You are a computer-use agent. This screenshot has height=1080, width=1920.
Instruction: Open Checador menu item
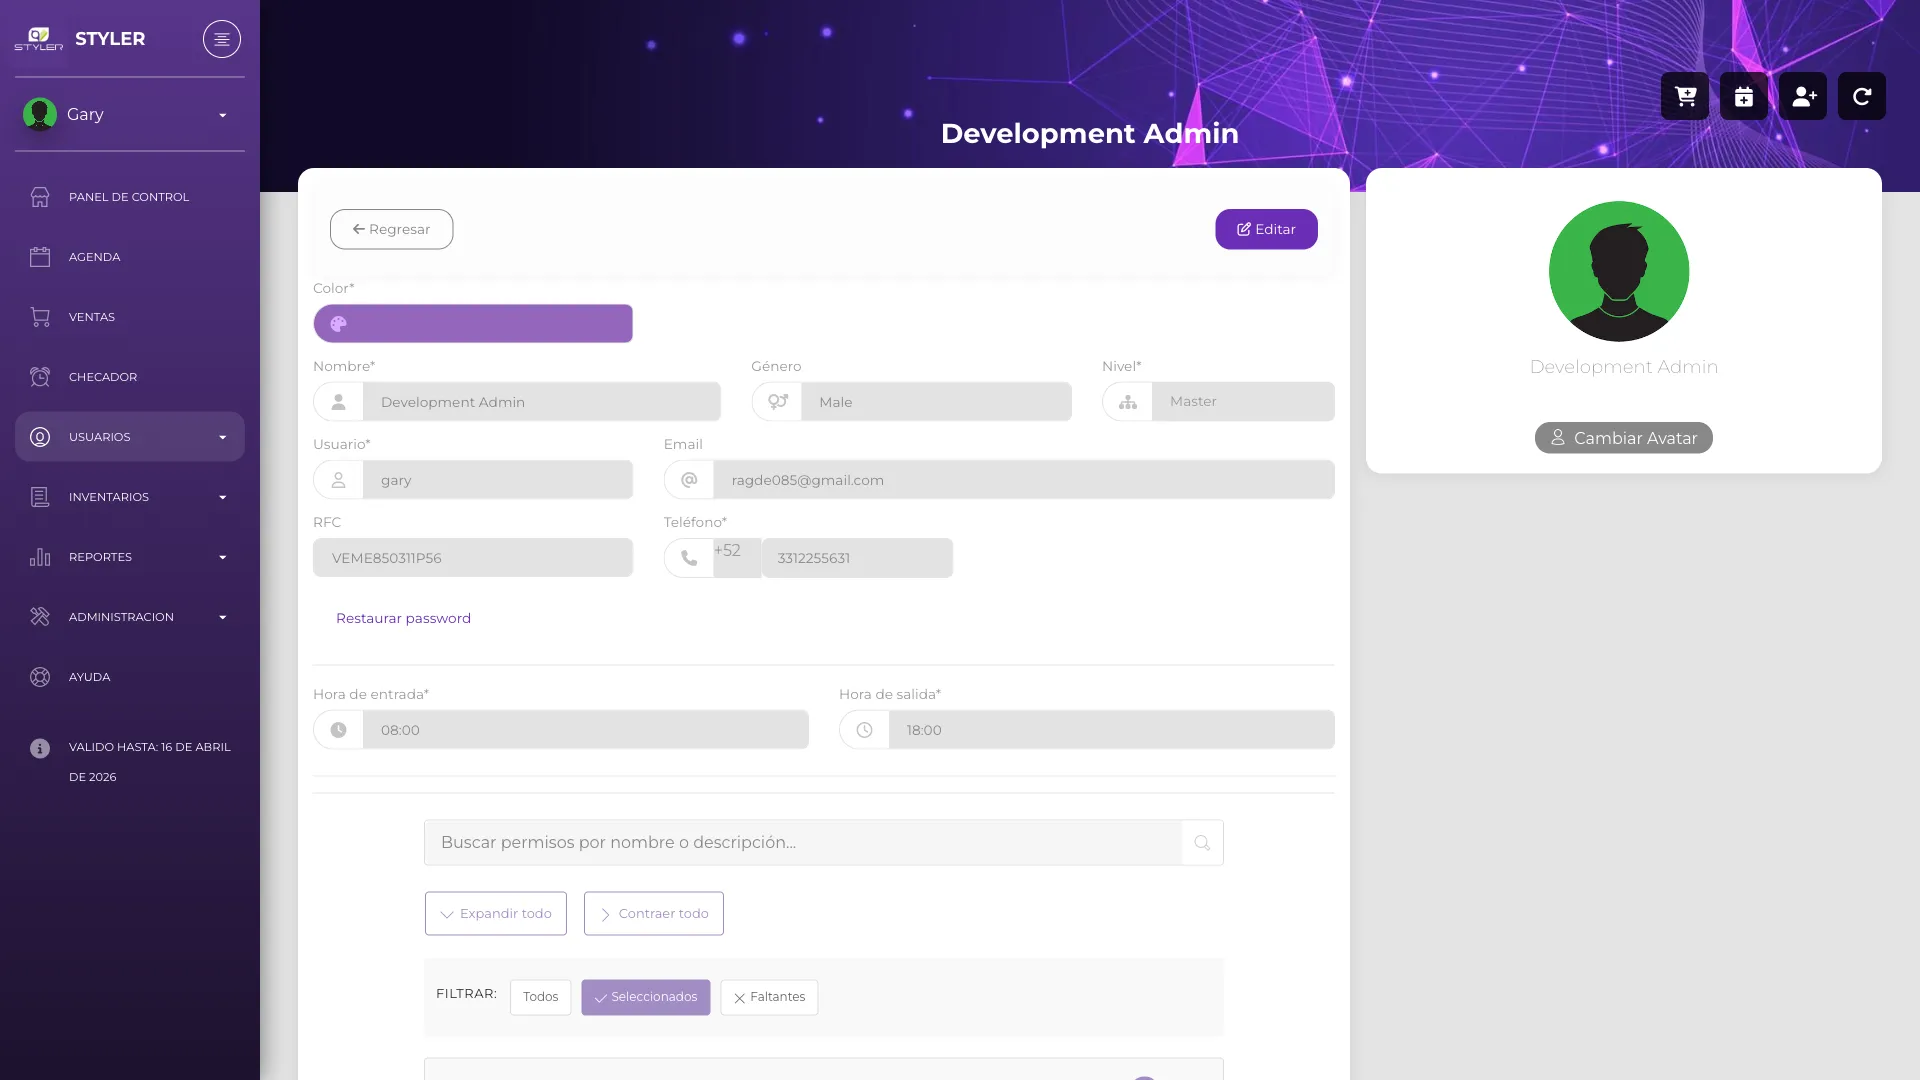130,377
